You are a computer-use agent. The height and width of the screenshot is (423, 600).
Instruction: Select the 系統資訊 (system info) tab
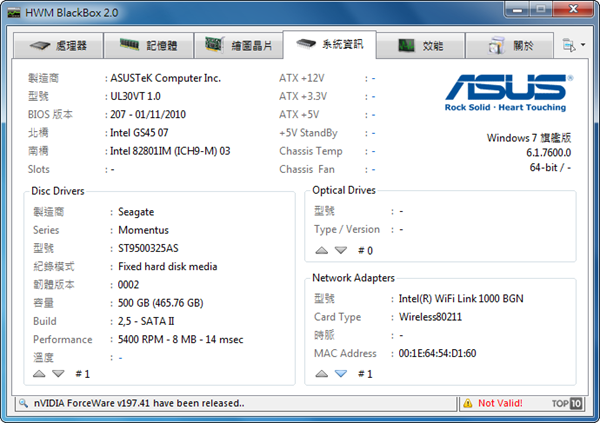329,45
